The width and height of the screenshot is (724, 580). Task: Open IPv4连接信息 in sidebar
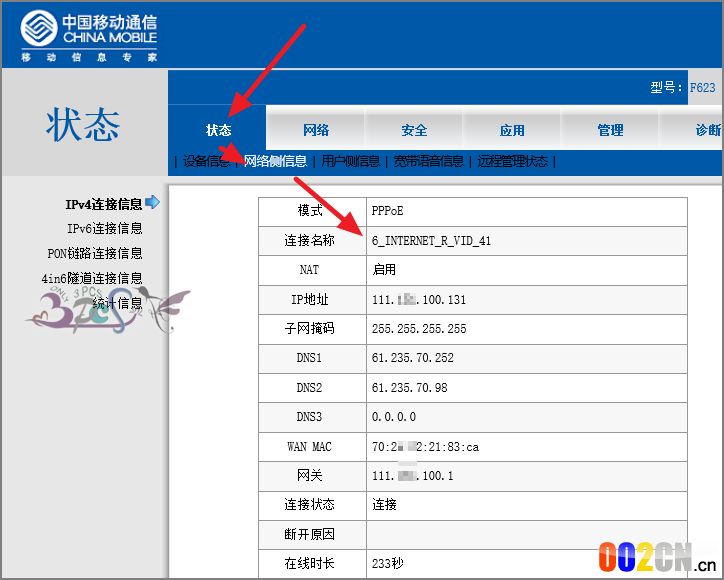(x=103, y=204)
